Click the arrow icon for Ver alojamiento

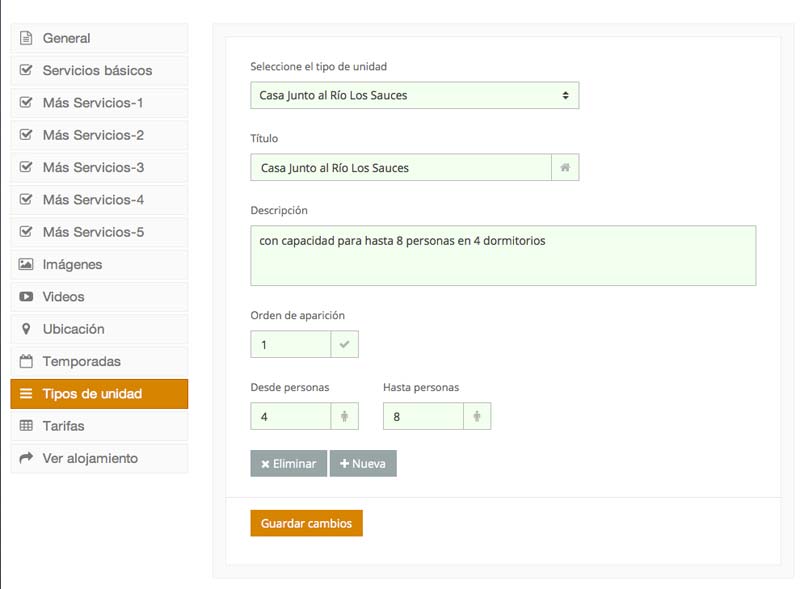26,458
